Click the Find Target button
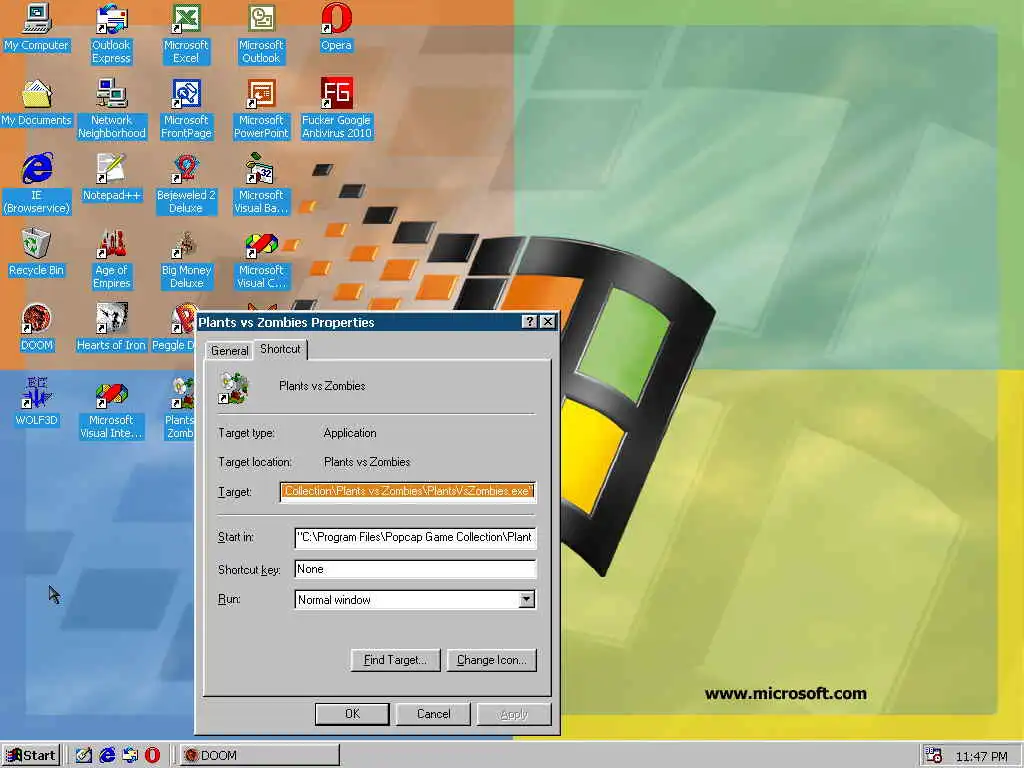The height and width of the screenshot is (768, 1024). [x=395, y=660]
